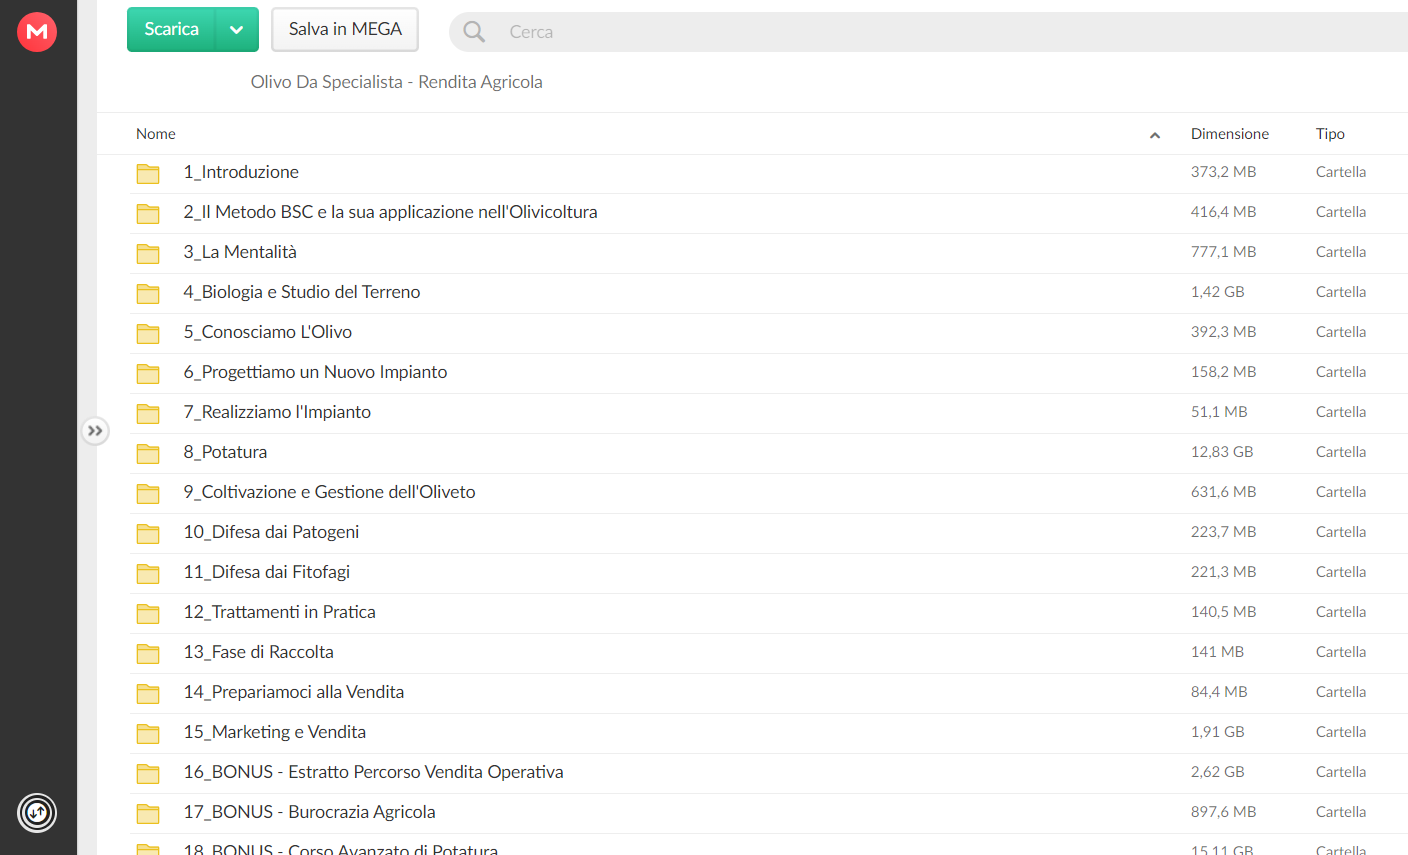Expand the left sidebar panel arrow
Screen dimensions: 1408x855
click(95, 431)
